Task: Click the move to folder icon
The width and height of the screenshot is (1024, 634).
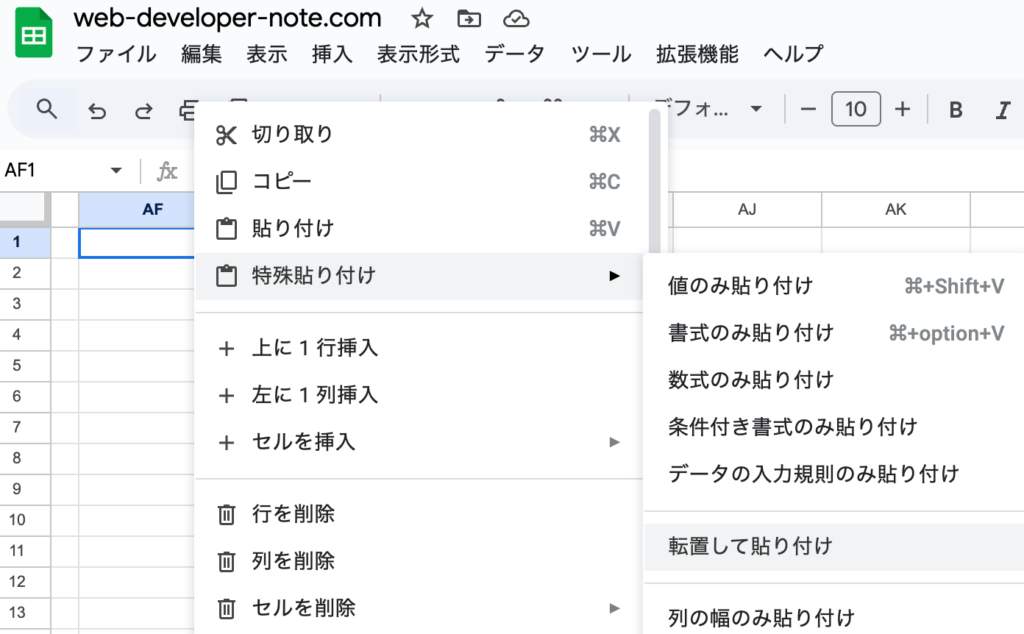Action: tap(467, 19)
